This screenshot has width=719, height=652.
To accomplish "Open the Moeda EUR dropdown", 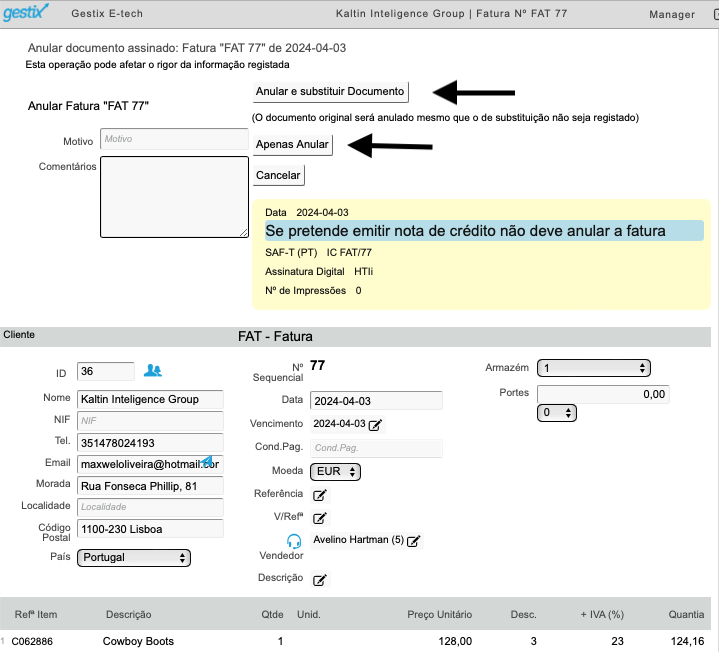I will click(x=336, y=471).
